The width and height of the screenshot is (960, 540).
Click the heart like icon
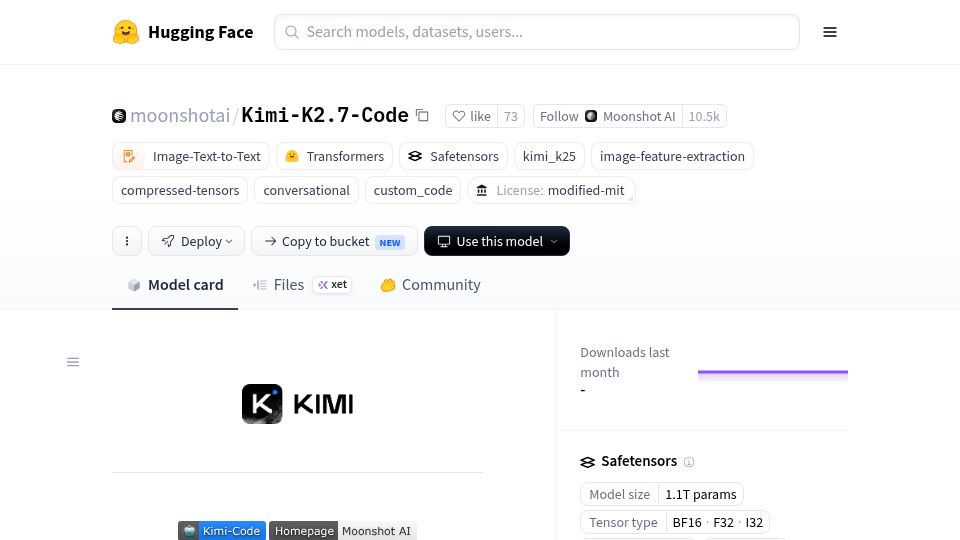[x=459, y=116]
